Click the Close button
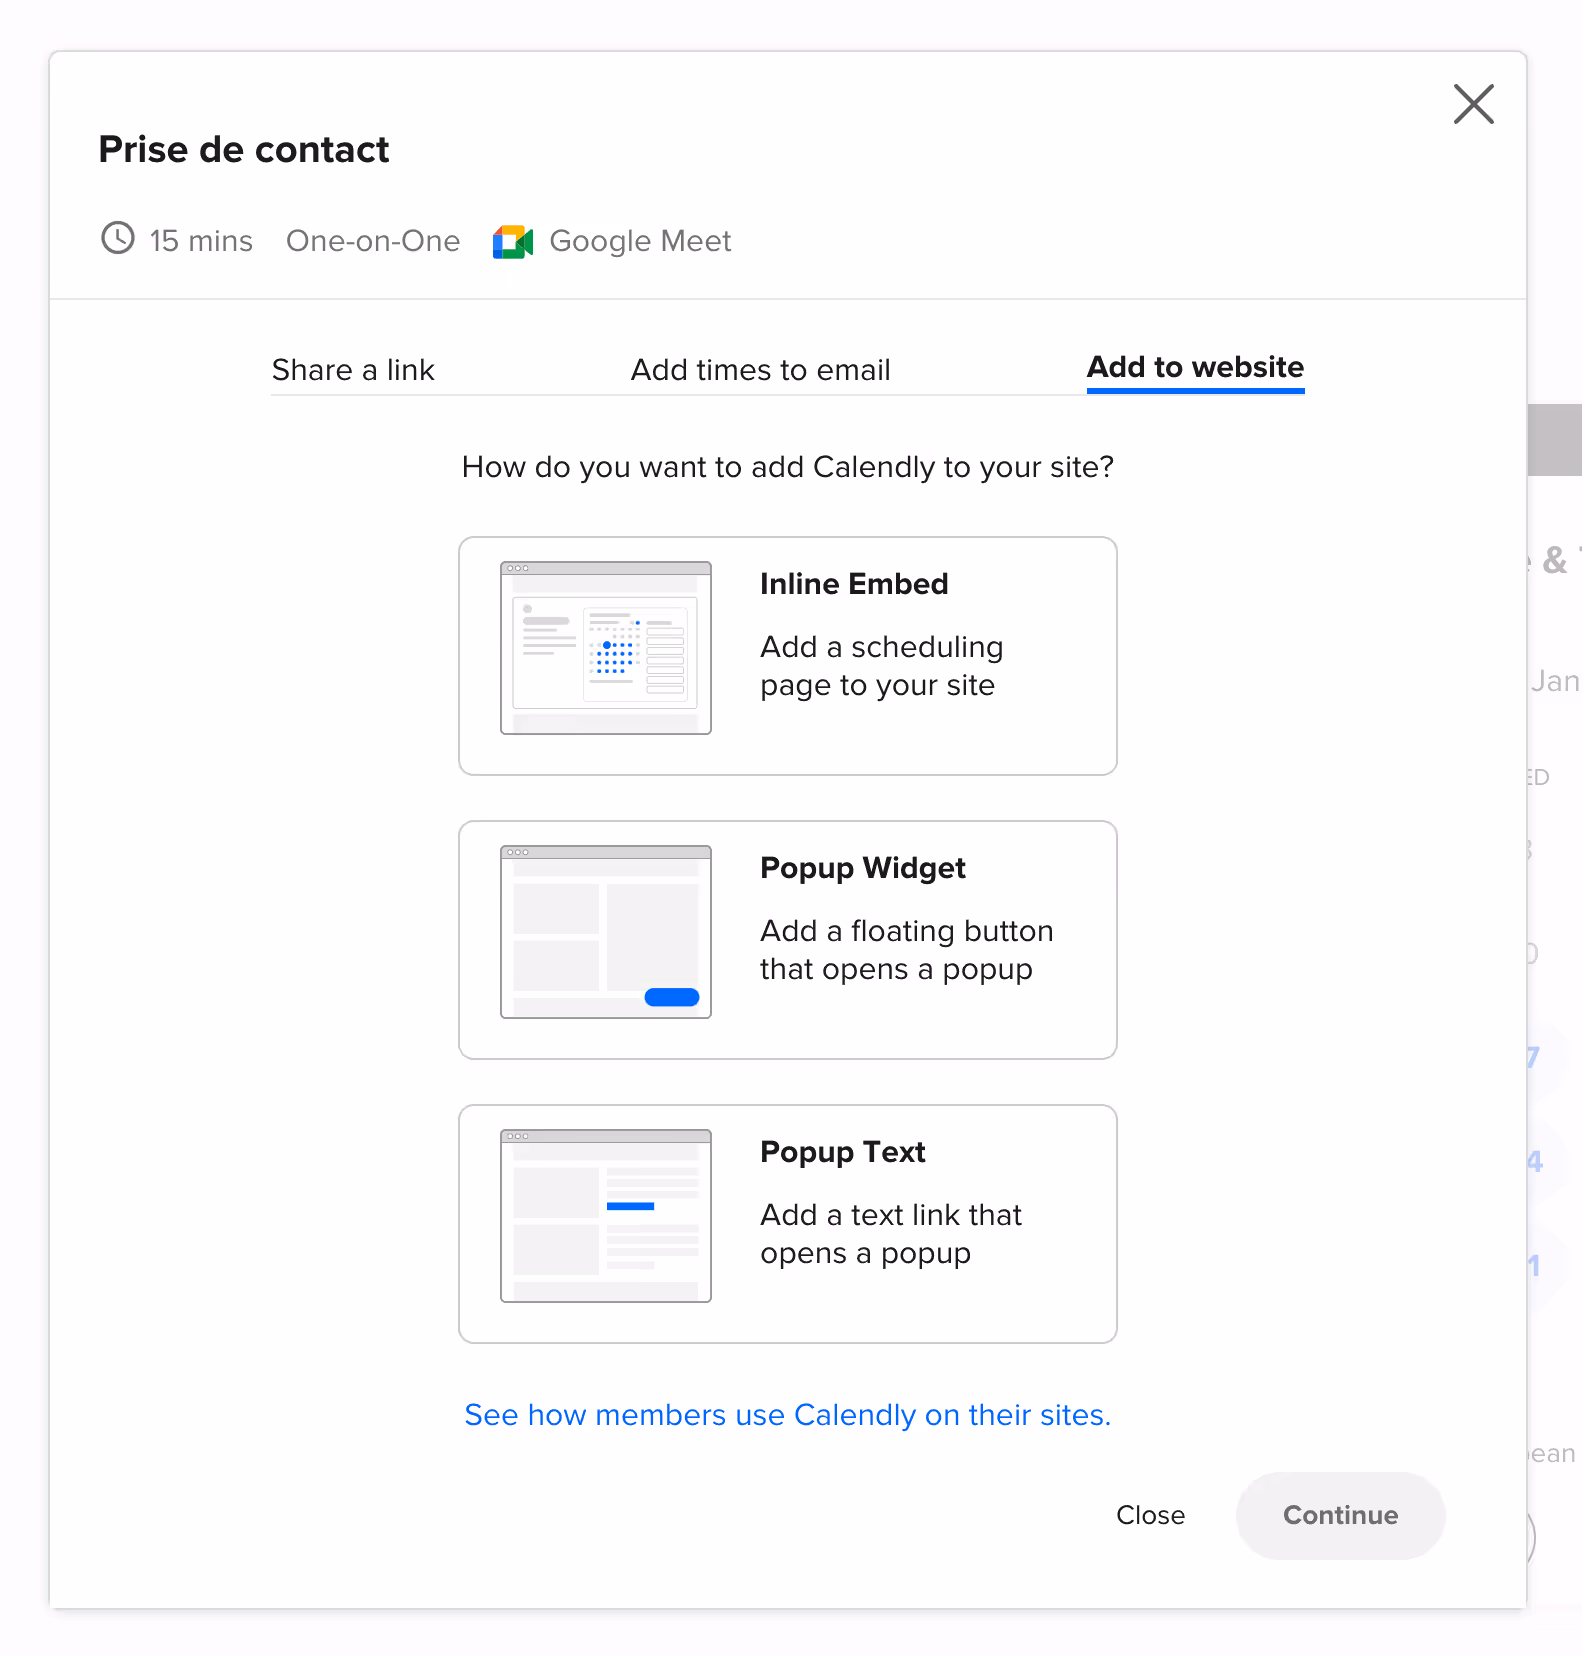1582x1656 pixels. (x=1150, y=1515)
